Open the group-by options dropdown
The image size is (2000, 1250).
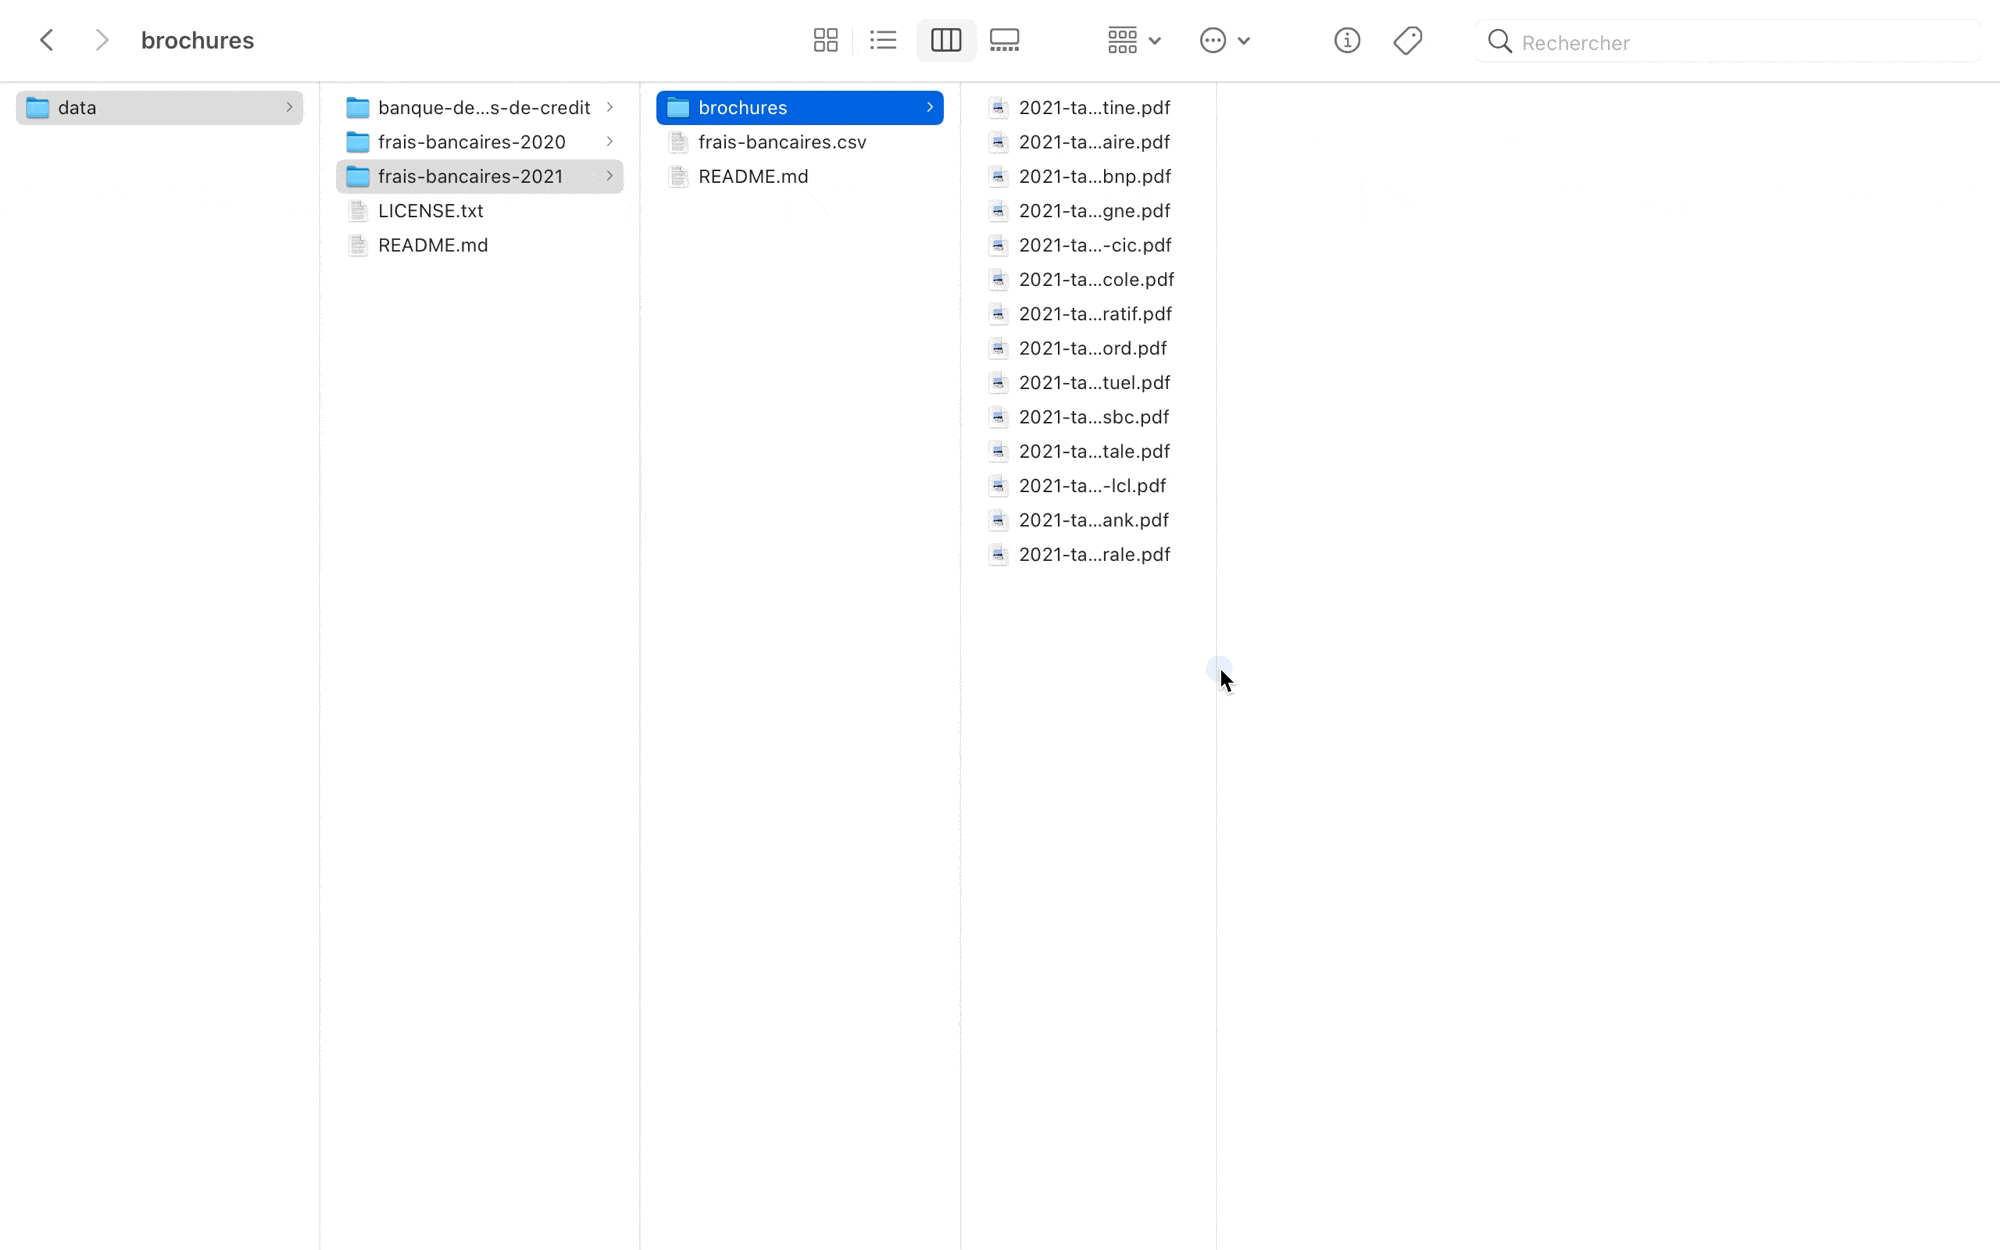click(x=1133, y=40)
